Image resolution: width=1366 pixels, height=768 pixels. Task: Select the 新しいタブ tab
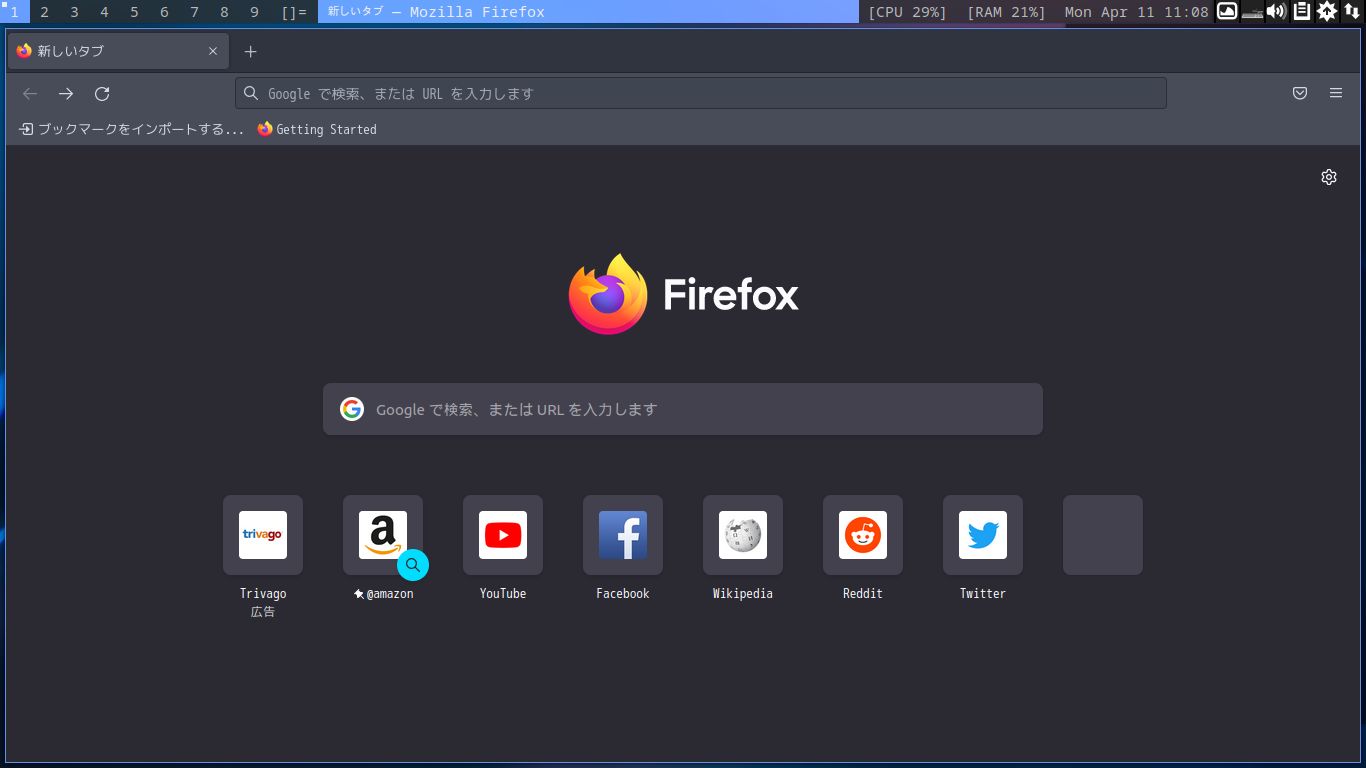pos(118,51)
